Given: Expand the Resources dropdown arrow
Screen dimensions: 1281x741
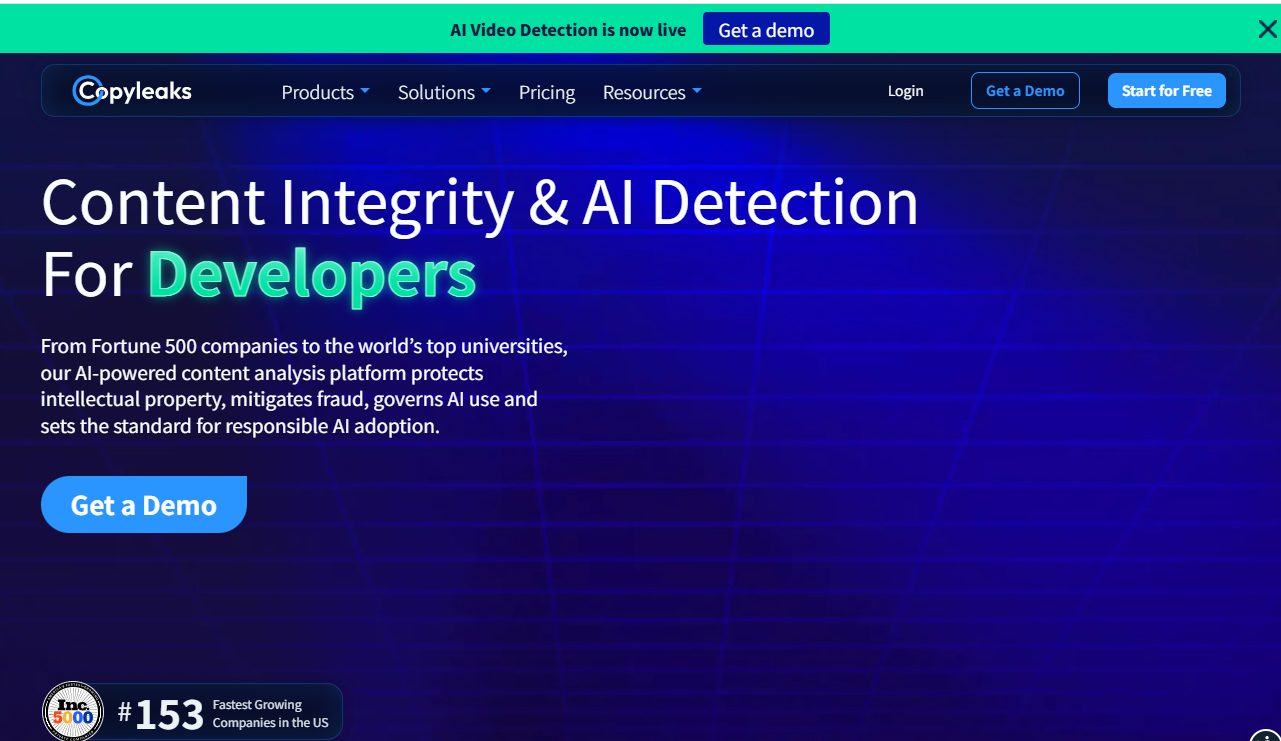Looking at the screenshot, I should [x=697, y=91].
